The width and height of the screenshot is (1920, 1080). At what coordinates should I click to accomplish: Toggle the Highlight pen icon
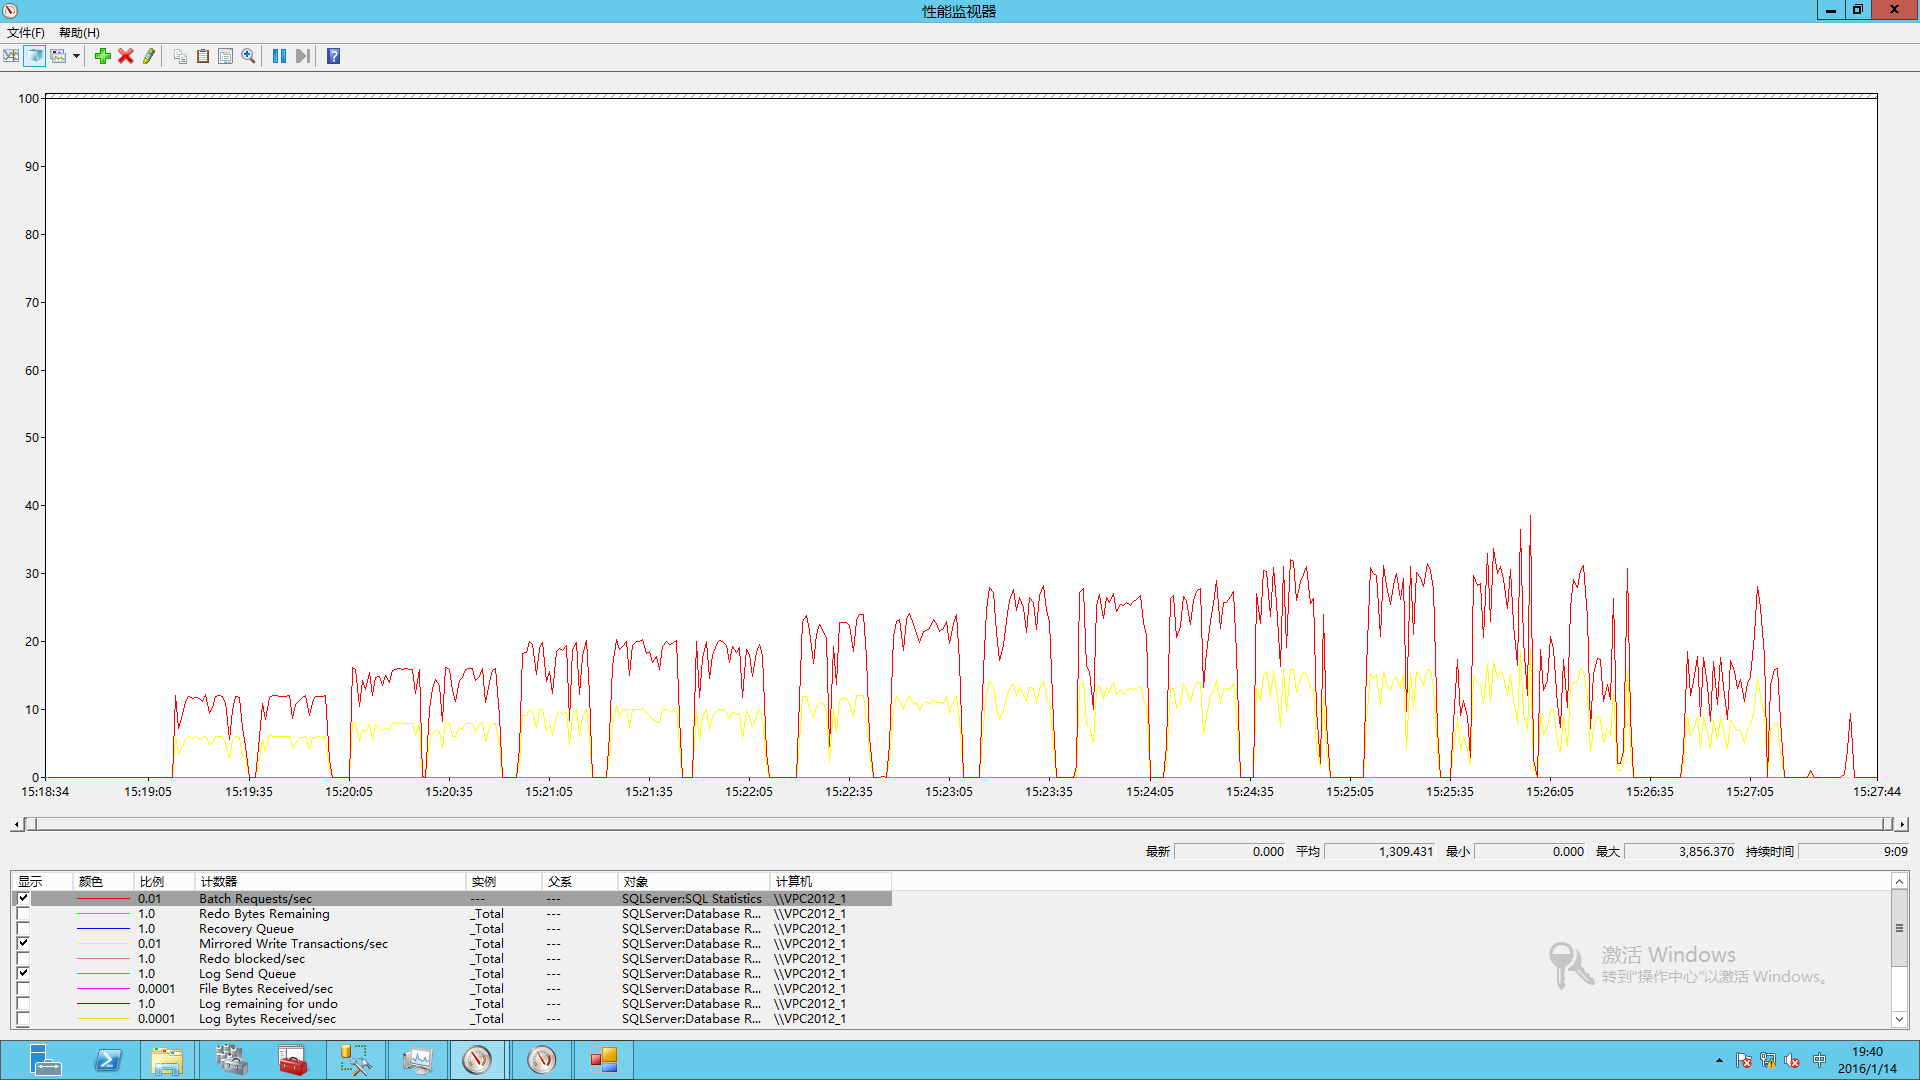click(149, 56)
